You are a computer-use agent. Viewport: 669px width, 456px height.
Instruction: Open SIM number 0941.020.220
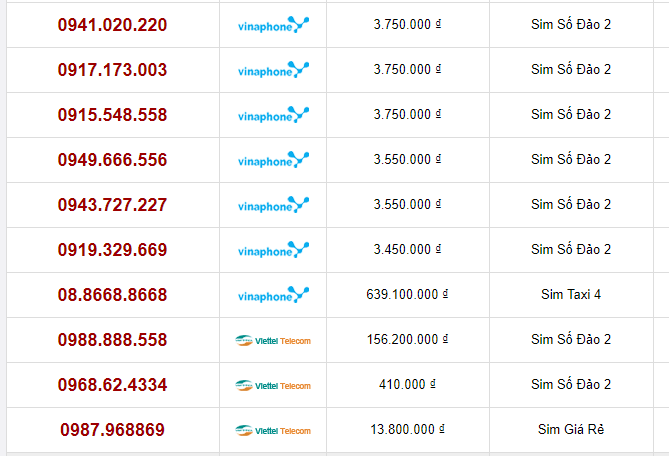(x=112, y=25)
